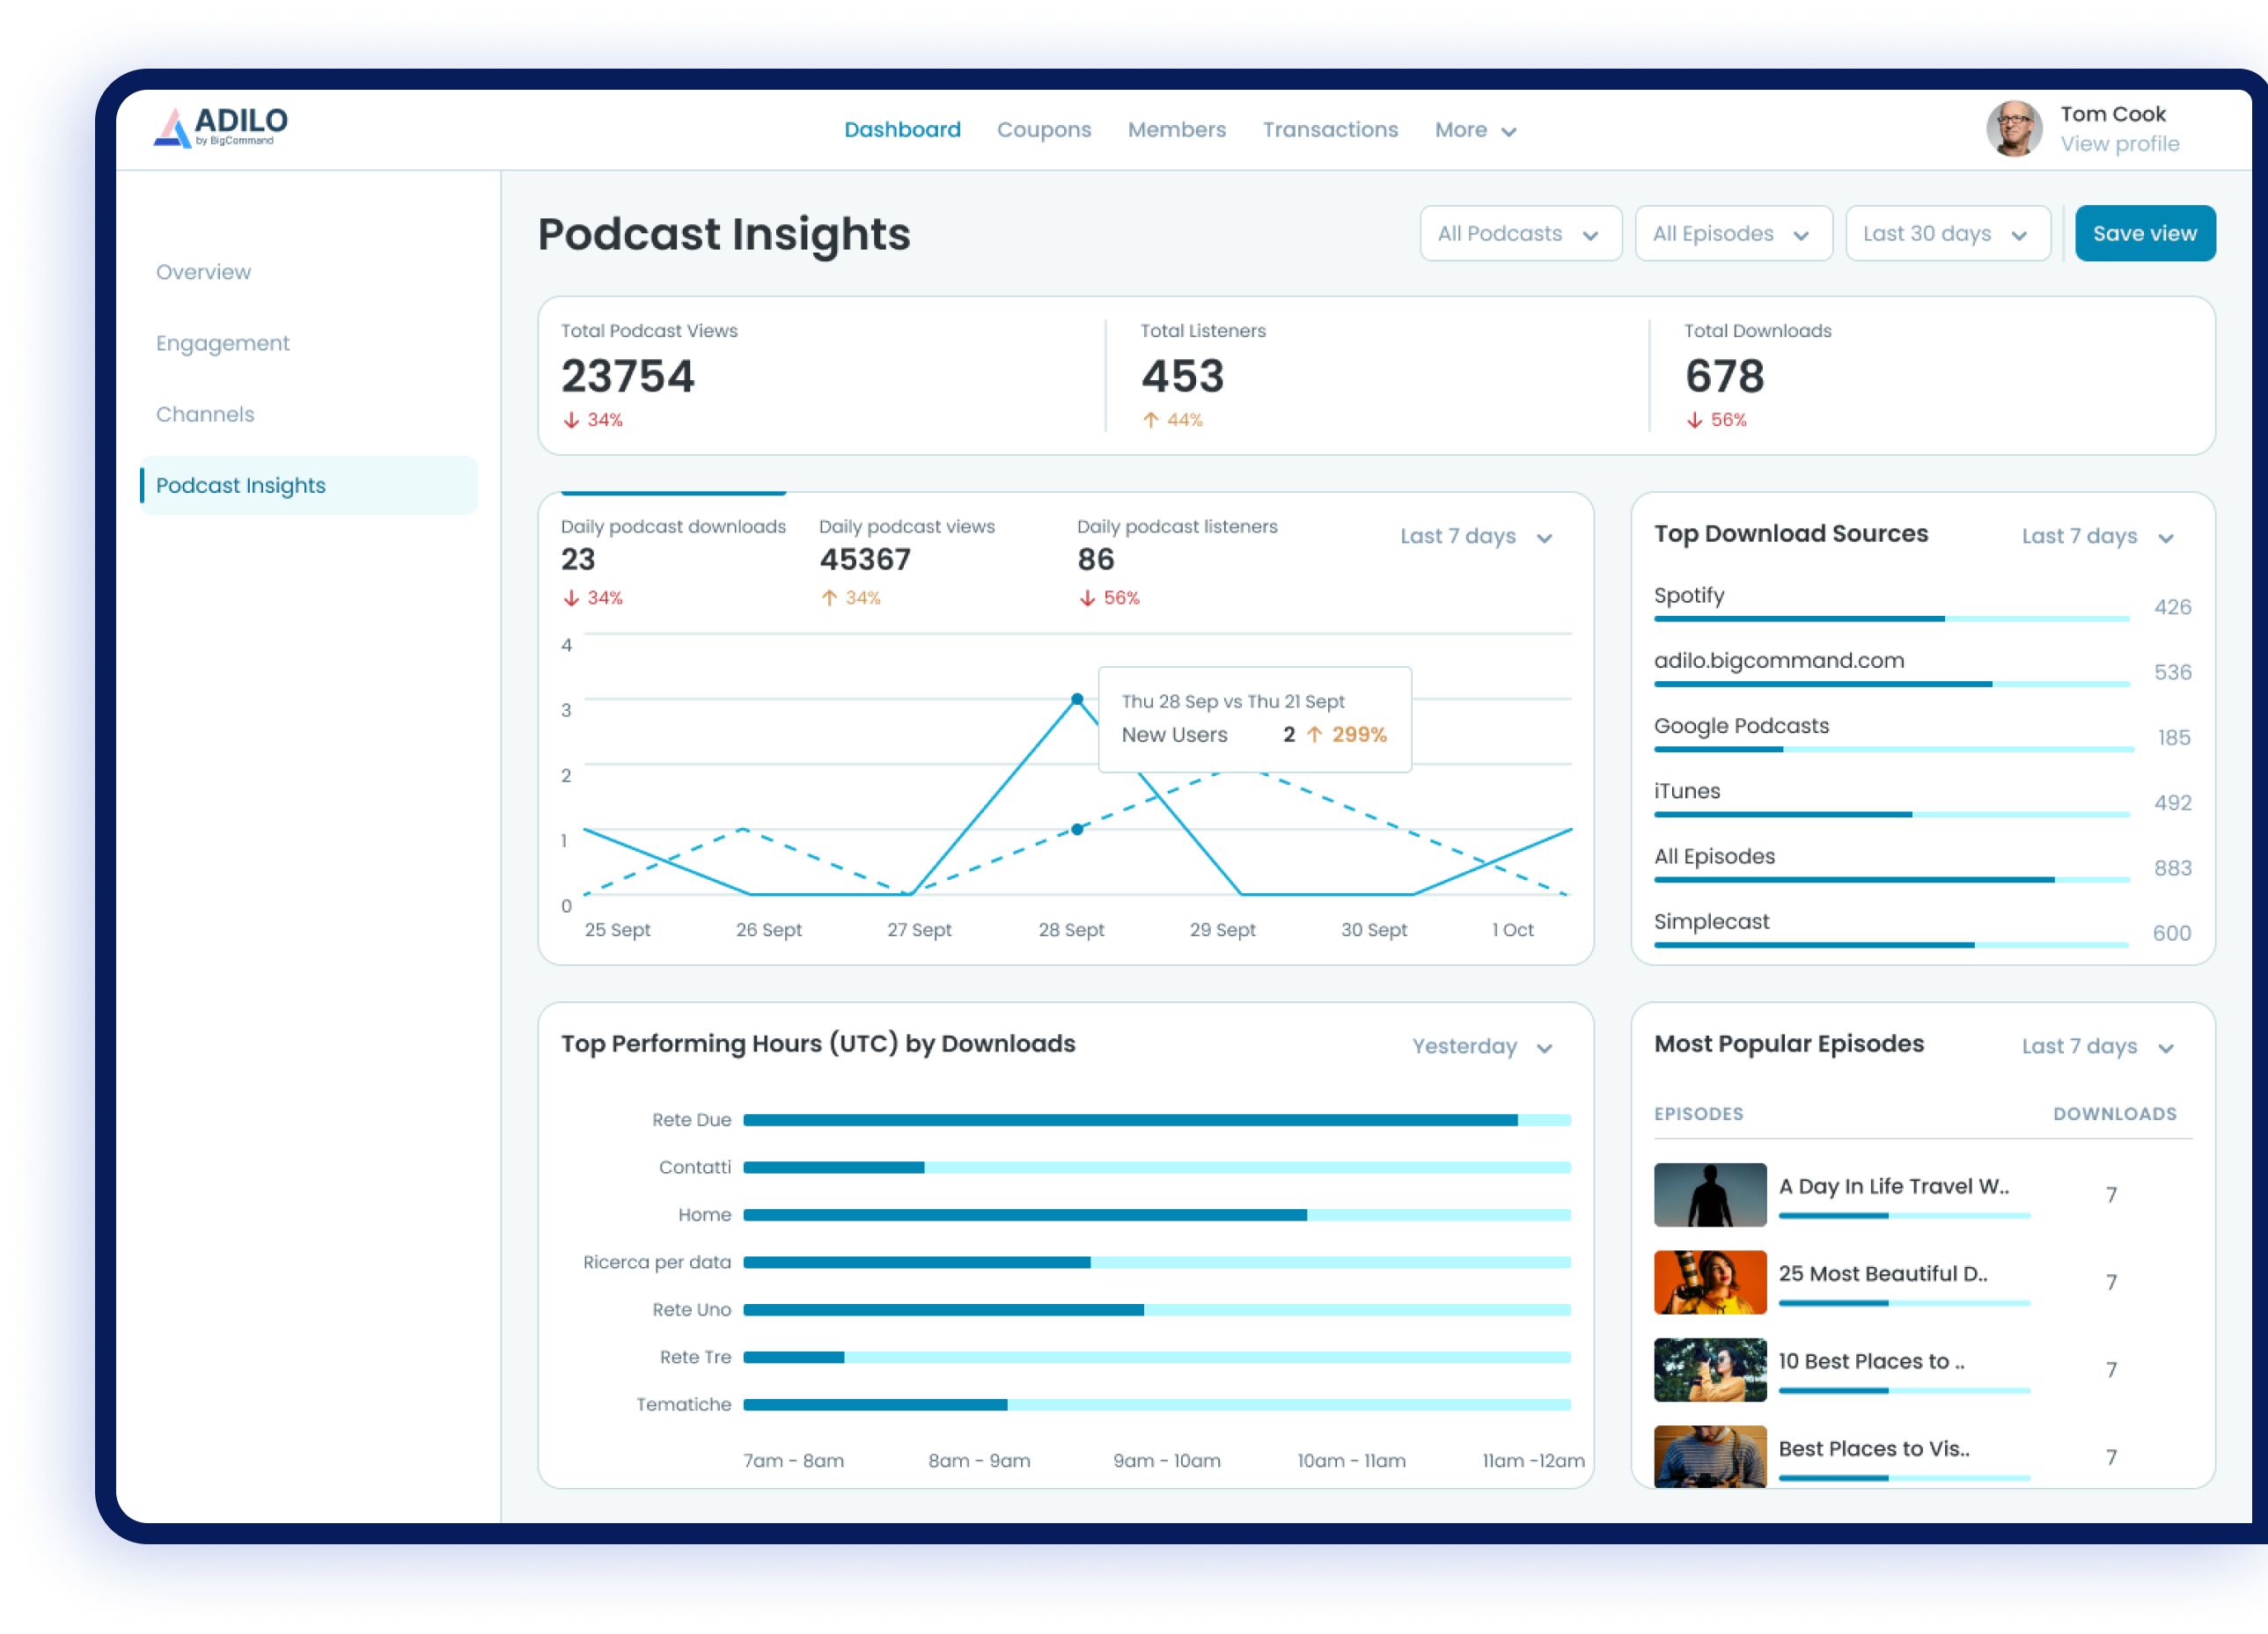Screen dimensions: 2268x1634
Task: Click the Rete Tre hours bar
Action: [x=1157, y=1358]
